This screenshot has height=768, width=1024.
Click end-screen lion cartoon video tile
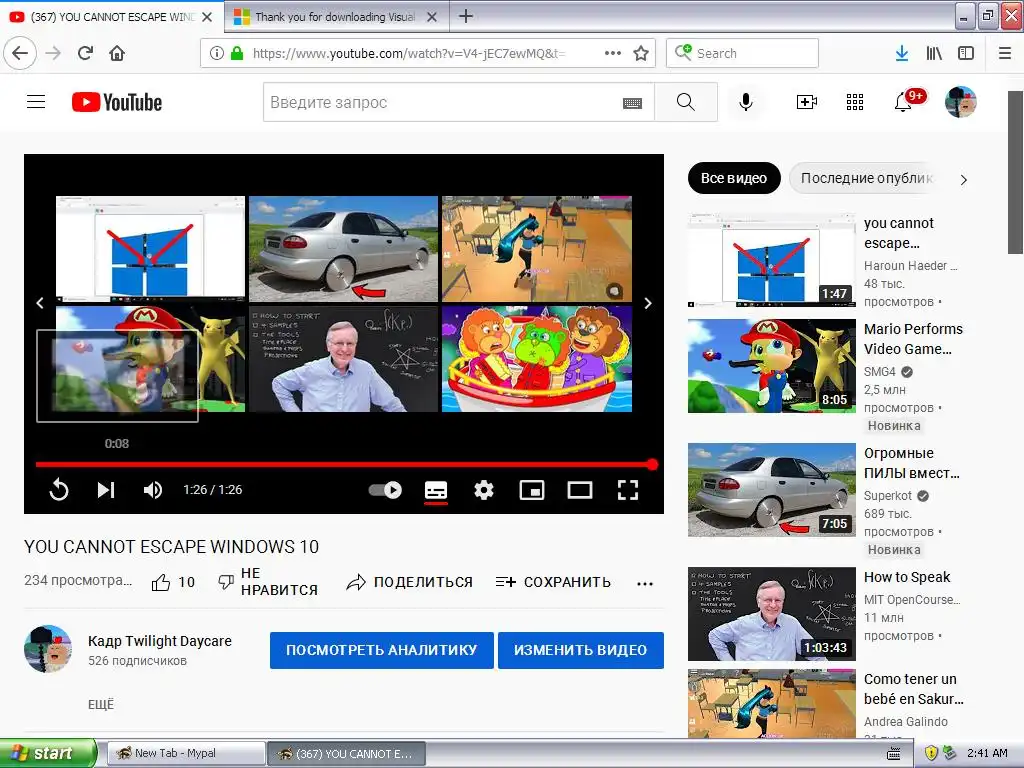tap(537, 359)
